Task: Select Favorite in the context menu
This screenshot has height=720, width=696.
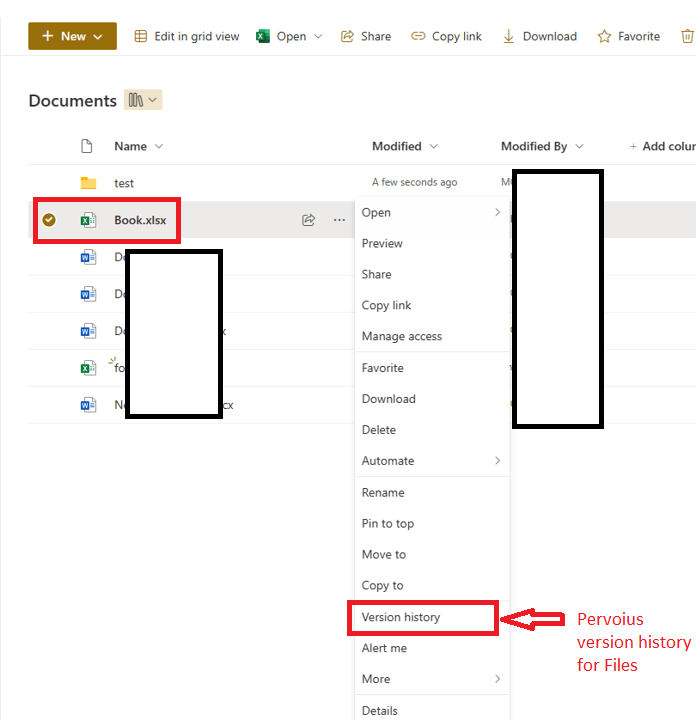Action: coord(432,368)
